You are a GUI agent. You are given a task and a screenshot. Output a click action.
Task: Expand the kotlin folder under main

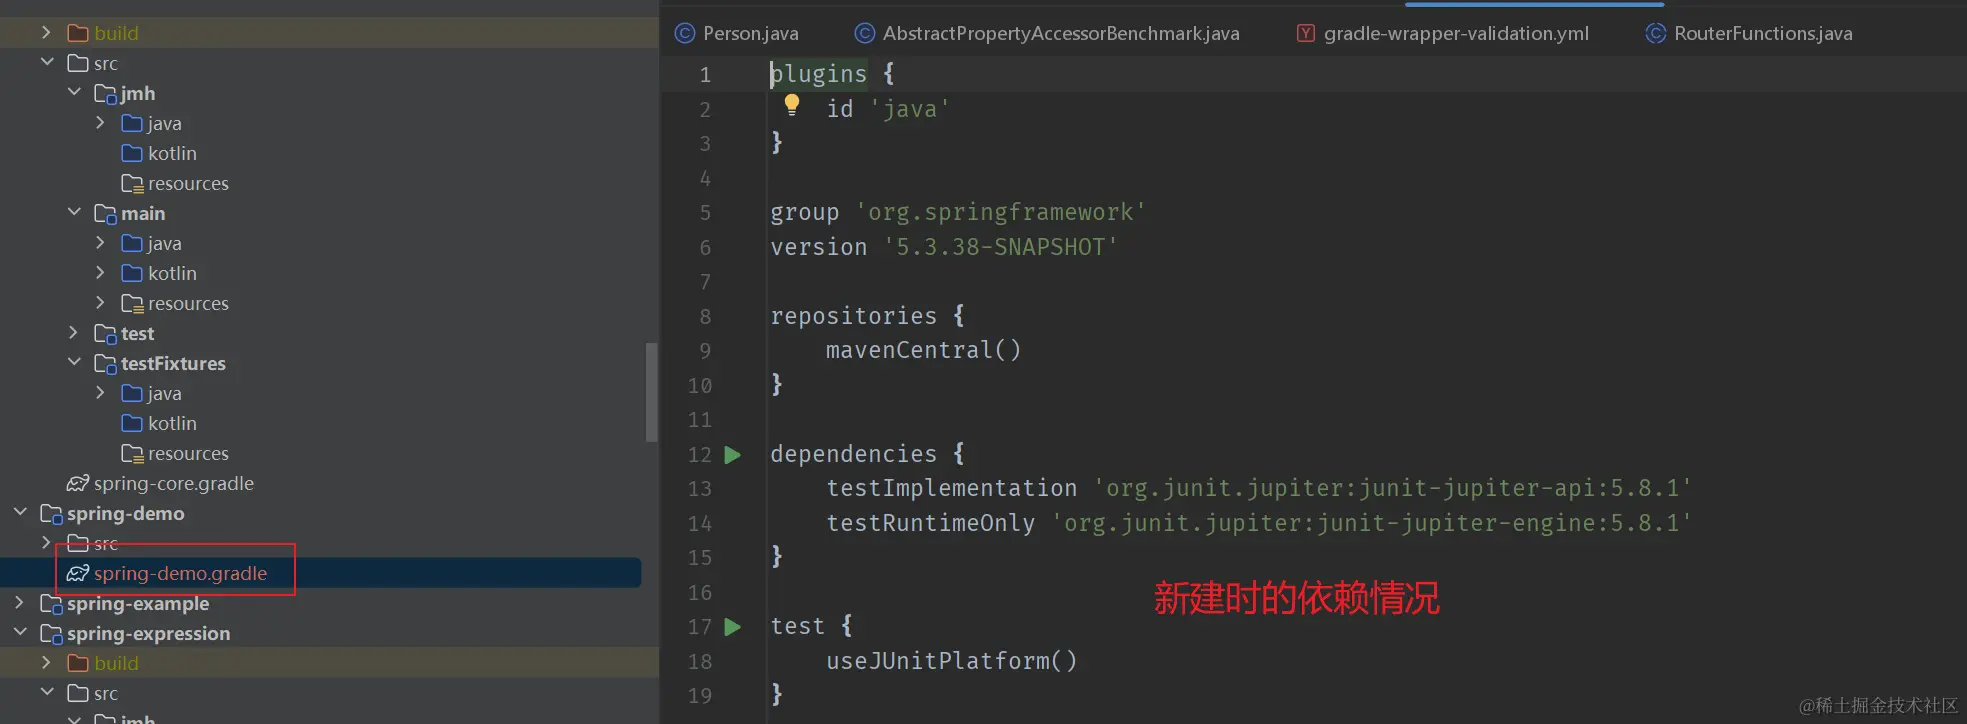(100, 273)
